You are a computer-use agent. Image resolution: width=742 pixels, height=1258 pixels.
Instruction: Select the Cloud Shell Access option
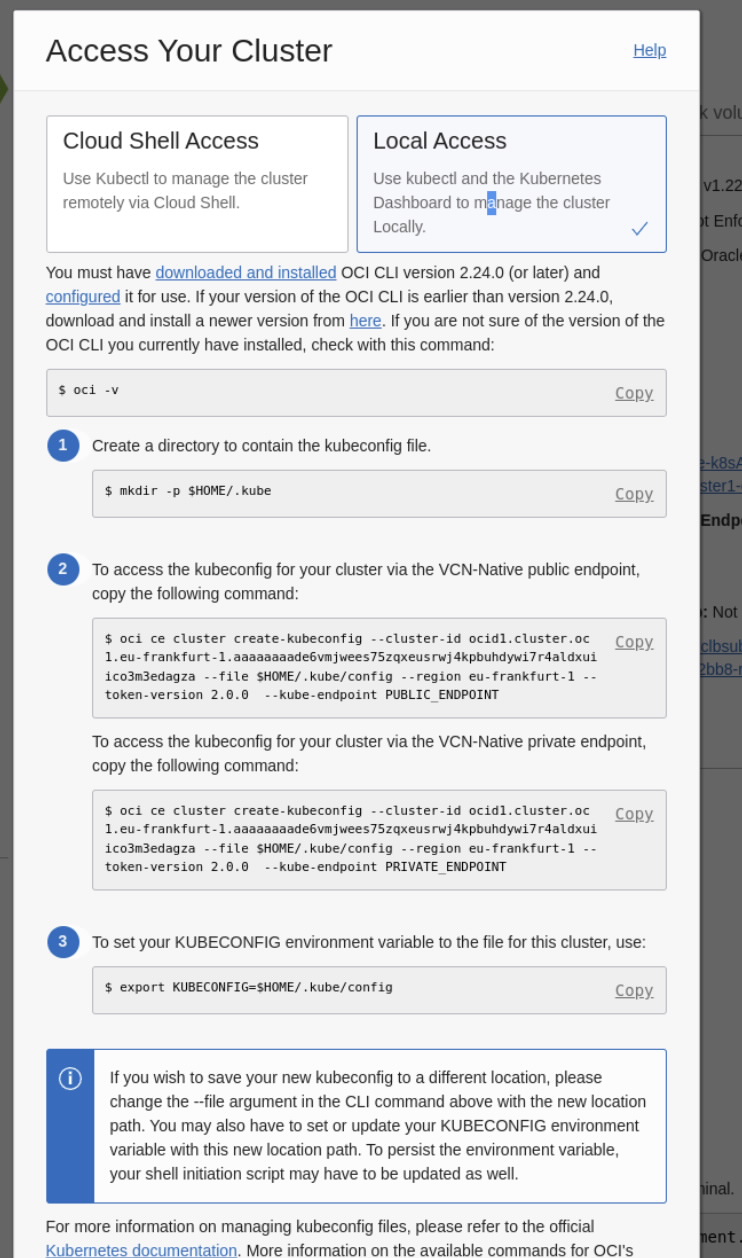coord(197,184)
